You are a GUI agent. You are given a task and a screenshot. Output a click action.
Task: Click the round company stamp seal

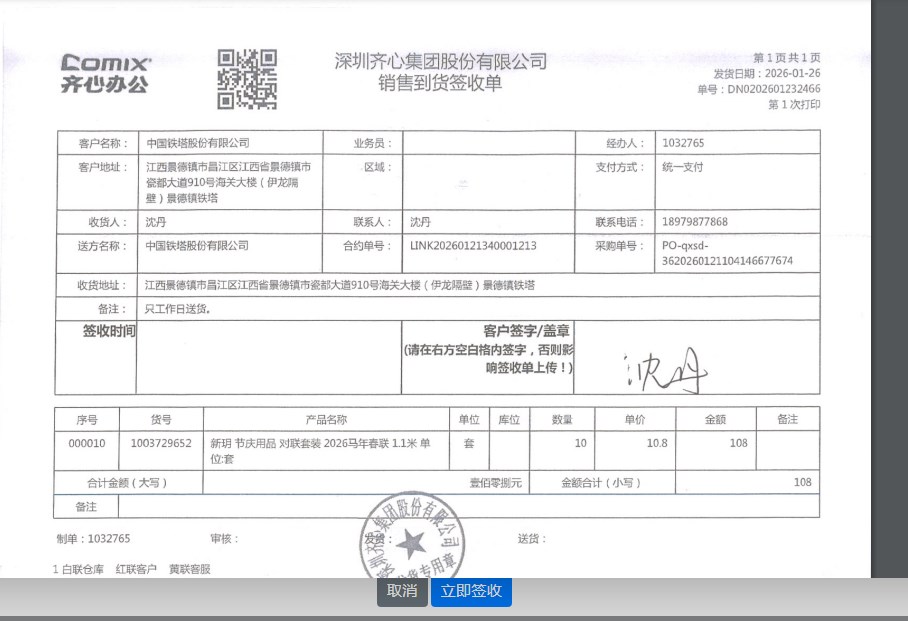pos(411,541)
